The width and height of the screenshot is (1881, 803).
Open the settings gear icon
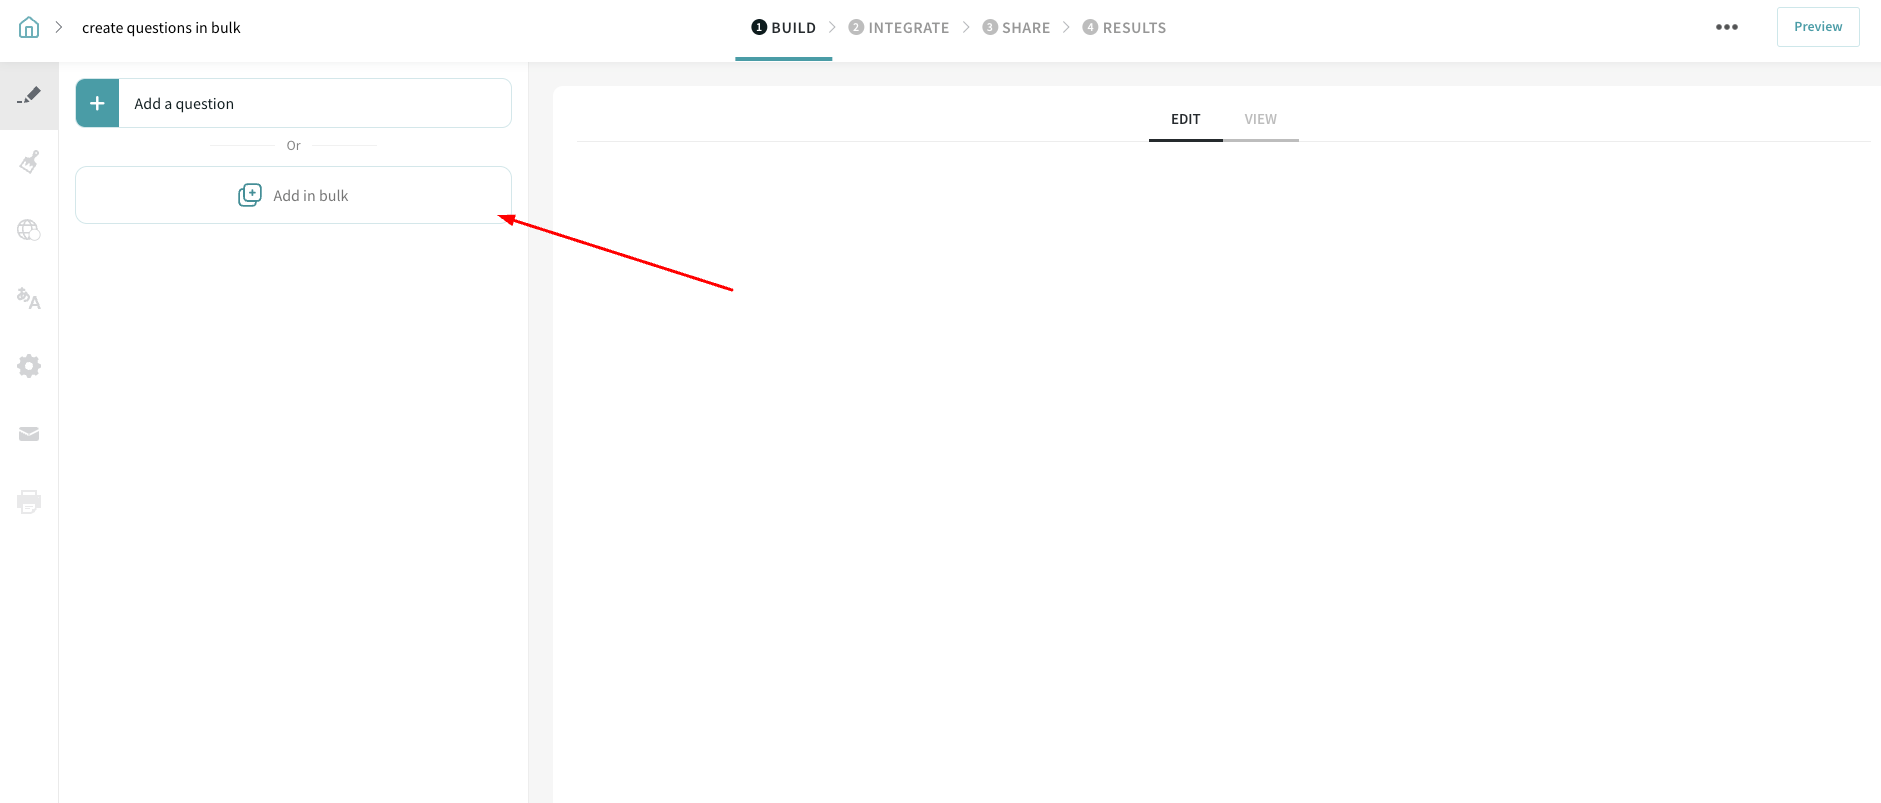tap(29, 366)
